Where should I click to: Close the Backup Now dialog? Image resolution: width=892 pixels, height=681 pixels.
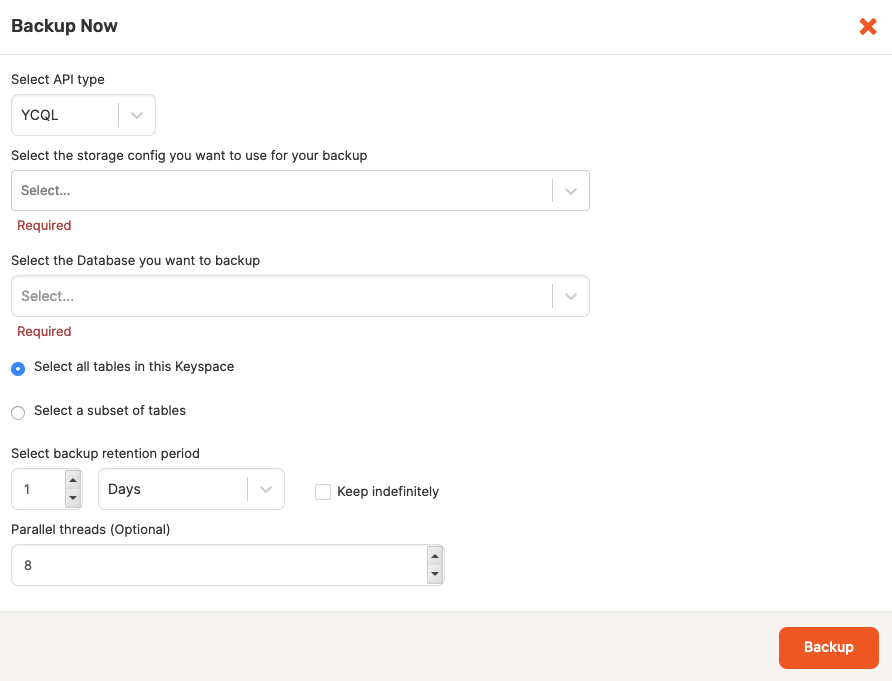point(867,27)
